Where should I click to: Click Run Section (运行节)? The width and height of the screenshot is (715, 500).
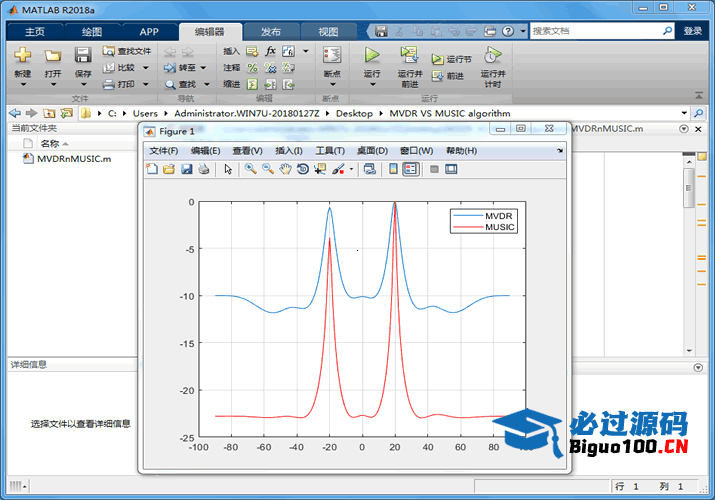(x=452, y=59)
